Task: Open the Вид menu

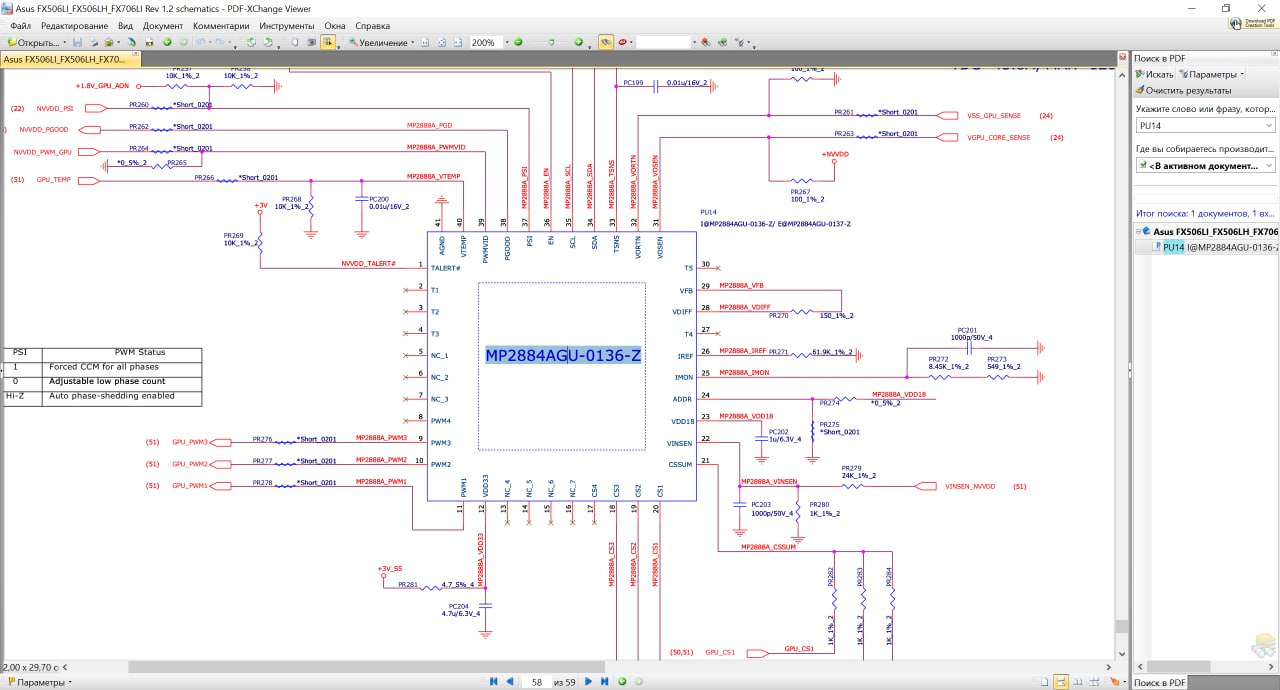Action: [x=125, y=25]
